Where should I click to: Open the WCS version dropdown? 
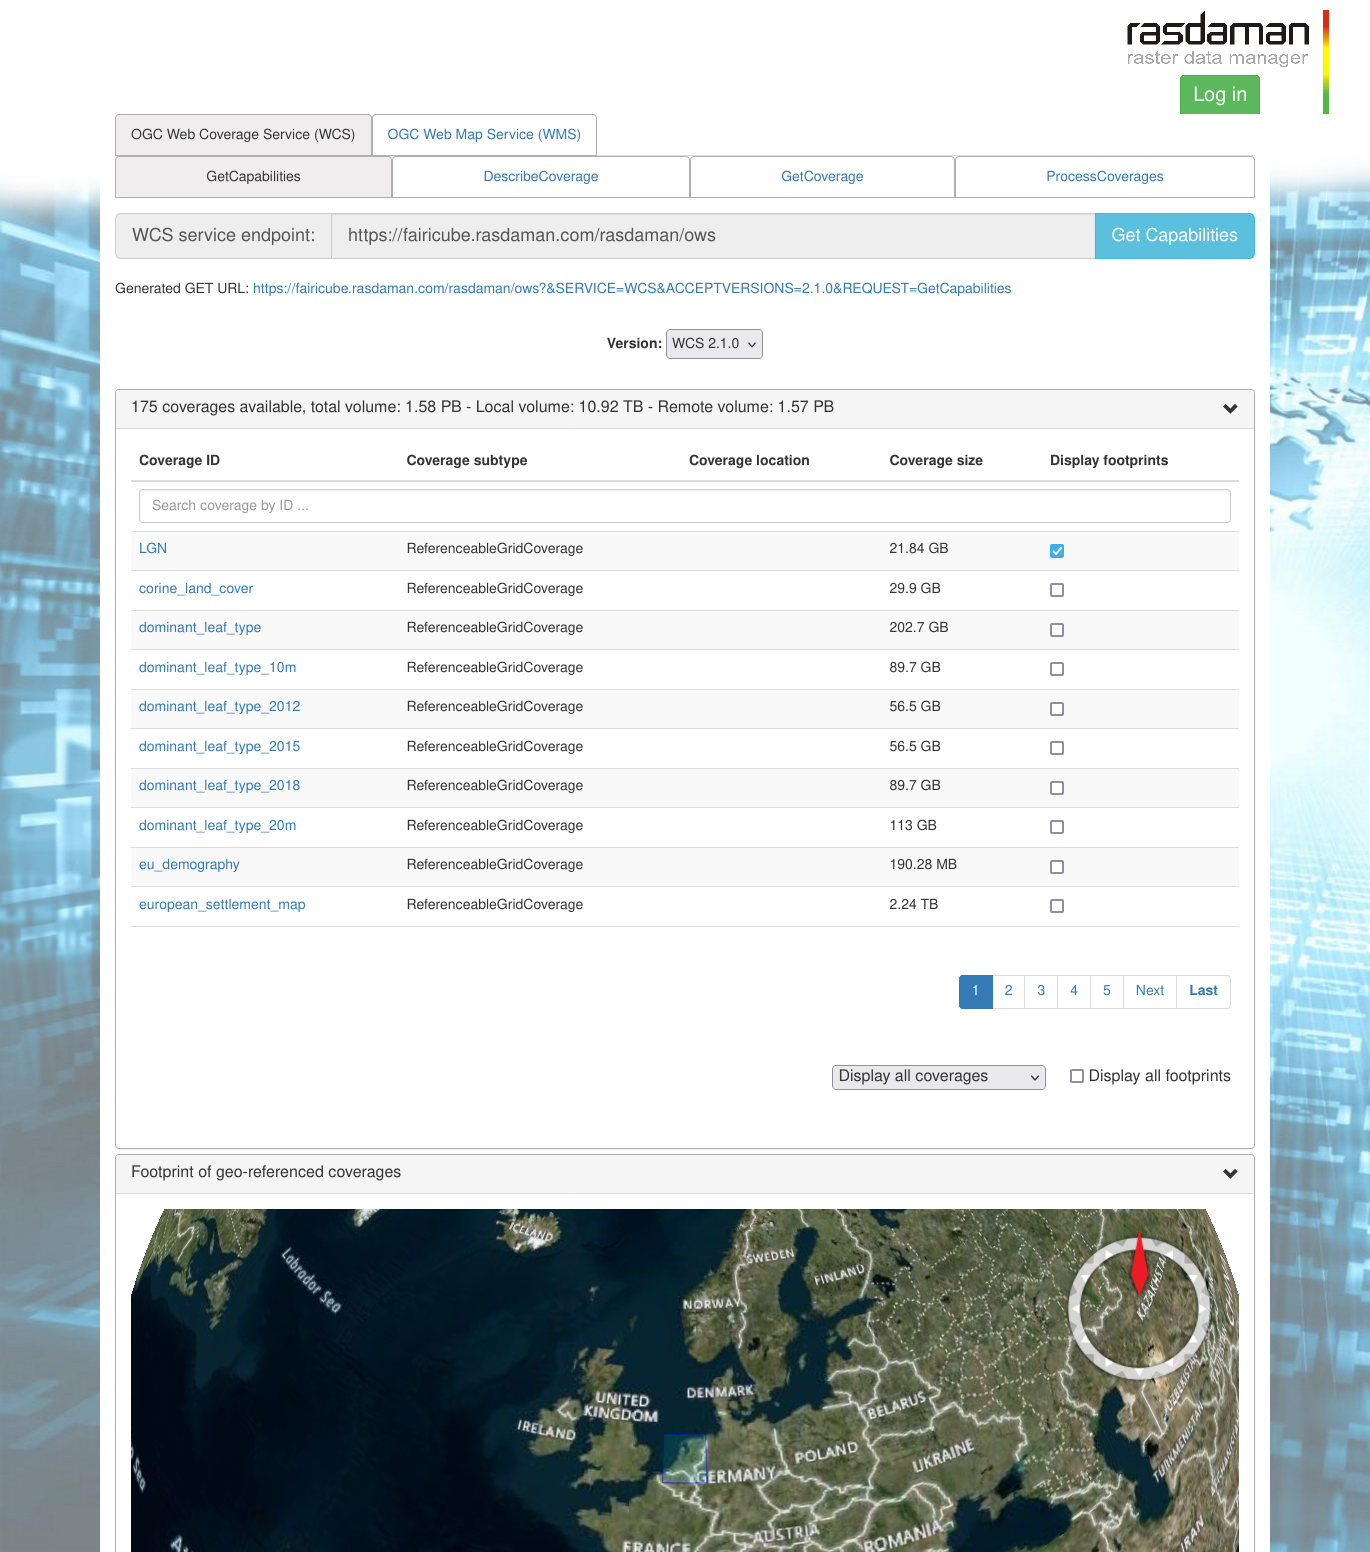tap(714, 344)
